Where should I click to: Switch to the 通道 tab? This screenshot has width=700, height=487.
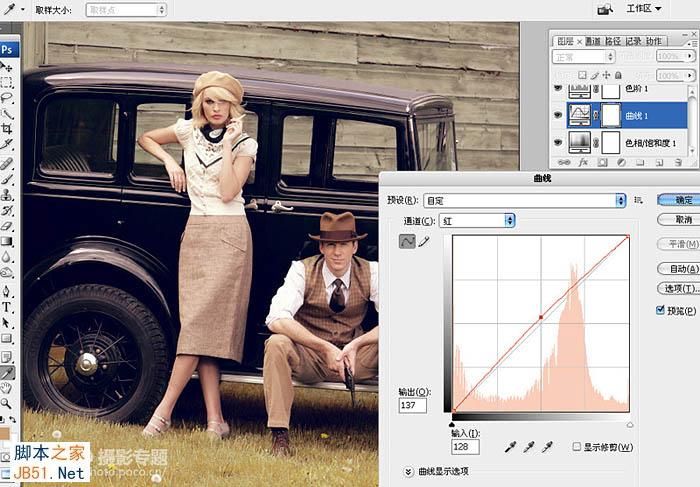point(593,41)
